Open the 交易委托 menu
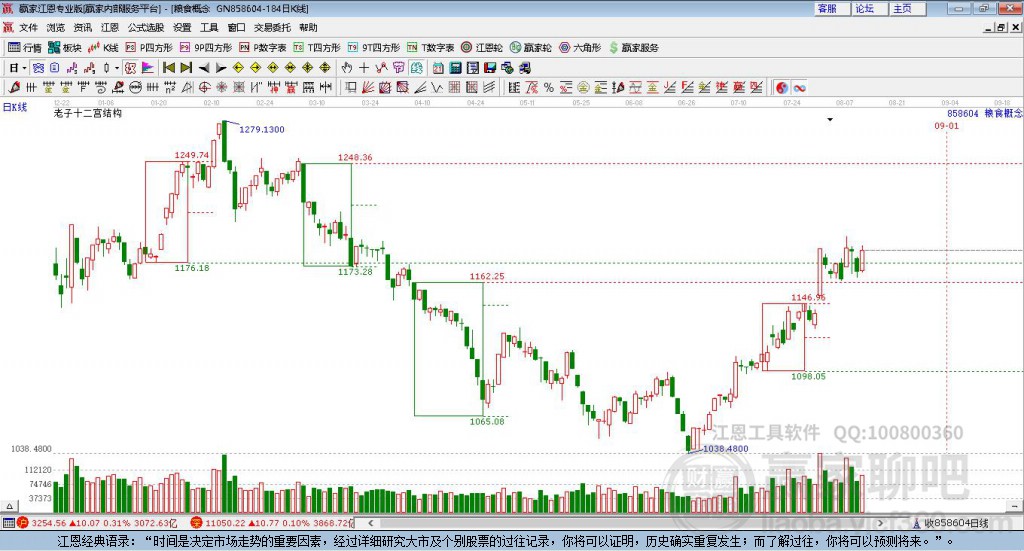1024x551 pixels. pyautogui.click(x=272, y=27)
